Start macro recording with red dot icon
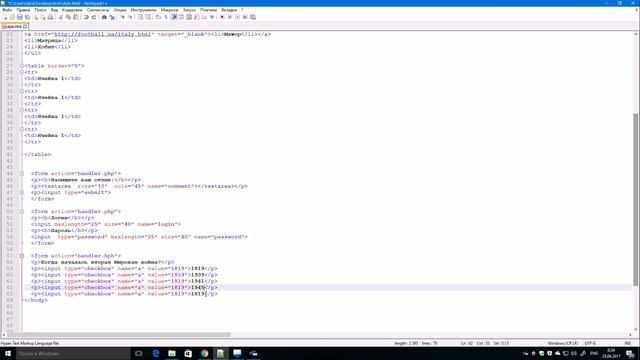The image size is (640, 360). coord(222,17)
